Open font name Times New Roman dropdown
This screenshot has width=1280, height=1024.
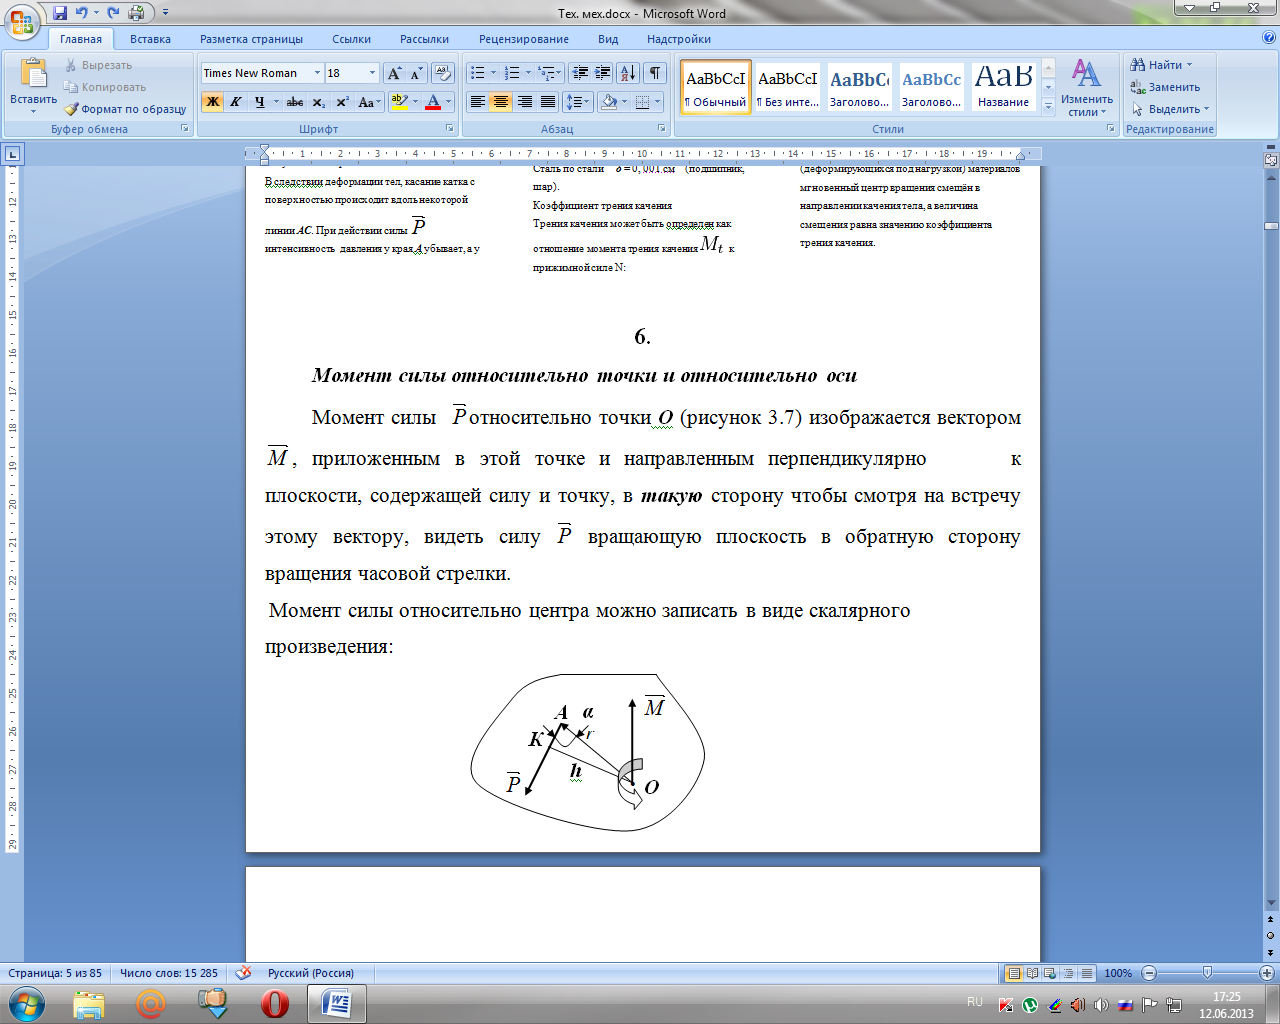coord(317,73)
